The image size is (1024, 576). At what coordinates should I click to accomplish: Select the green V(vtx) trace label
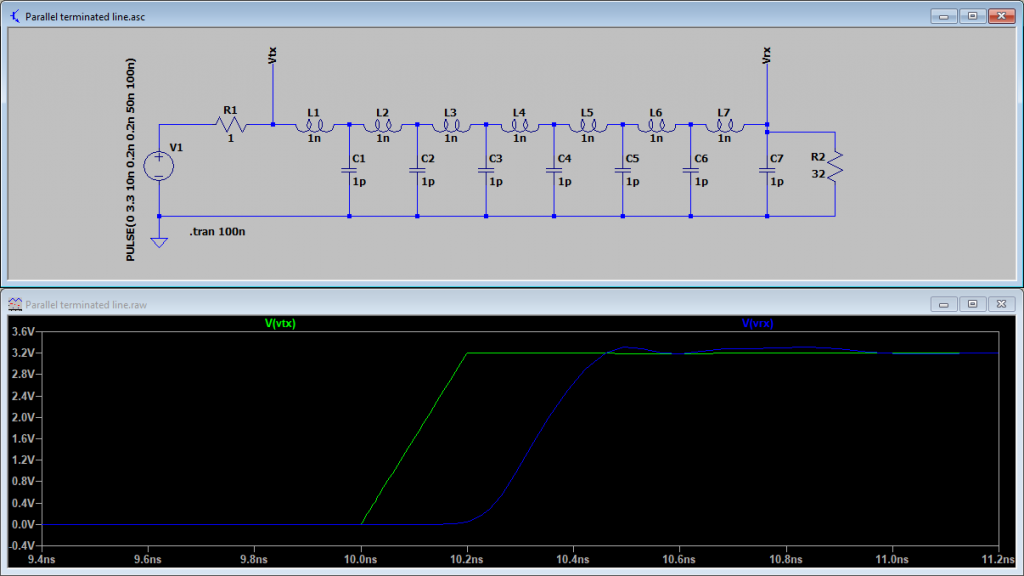click(x=279, y=323)
